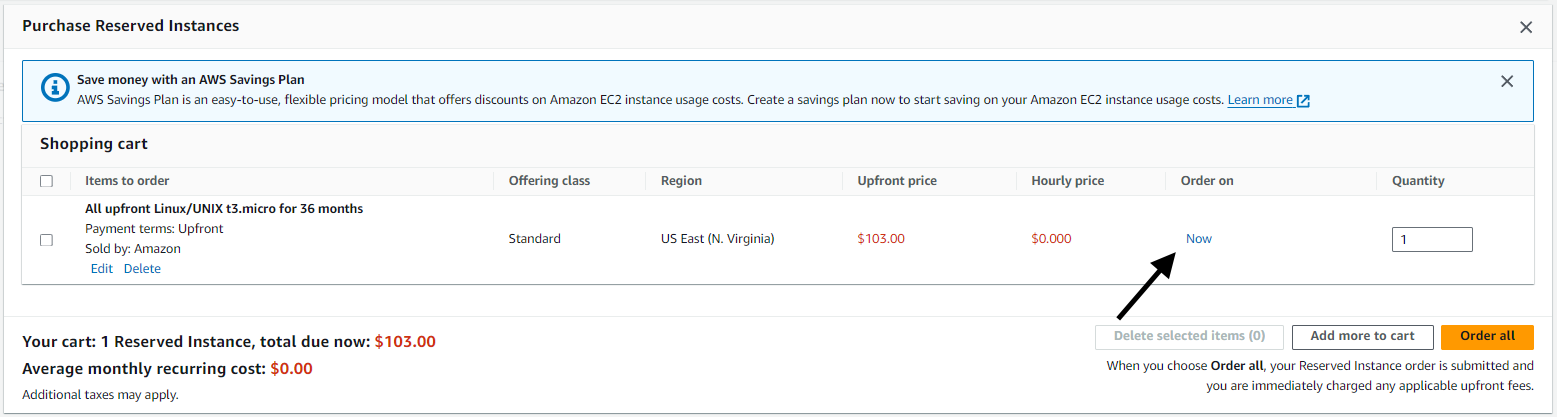The image size is (1557, 417).
Task: Click the Payment terms: Upfront text
Action: (154, 229)
